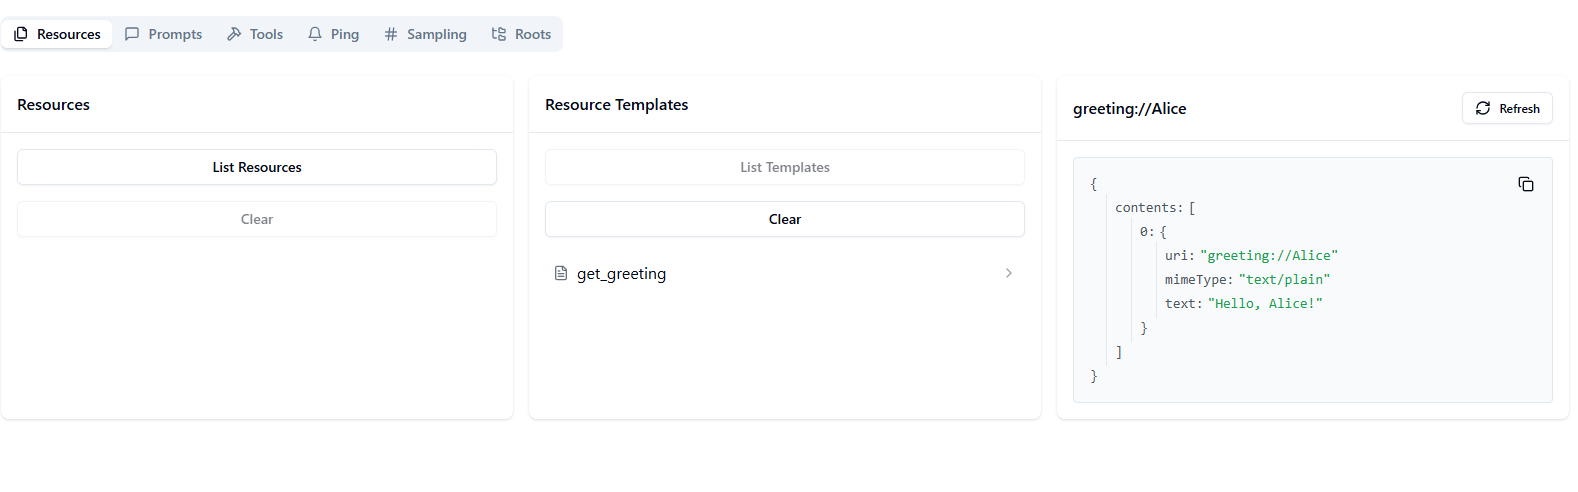Viewport: 1578px width, 492px height.
Task: Click the Refresh circular arrows icon
Action: point(1483,108)
